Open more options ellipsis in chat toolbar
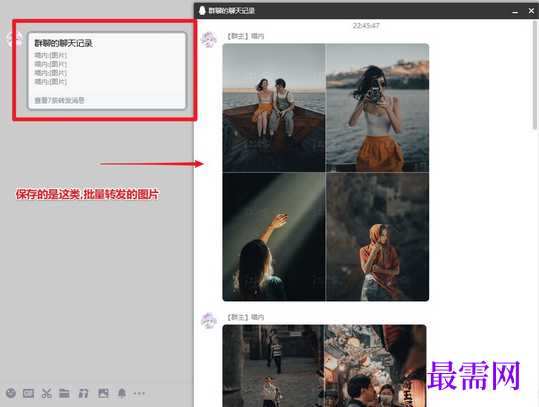 (x=139, y=393)
